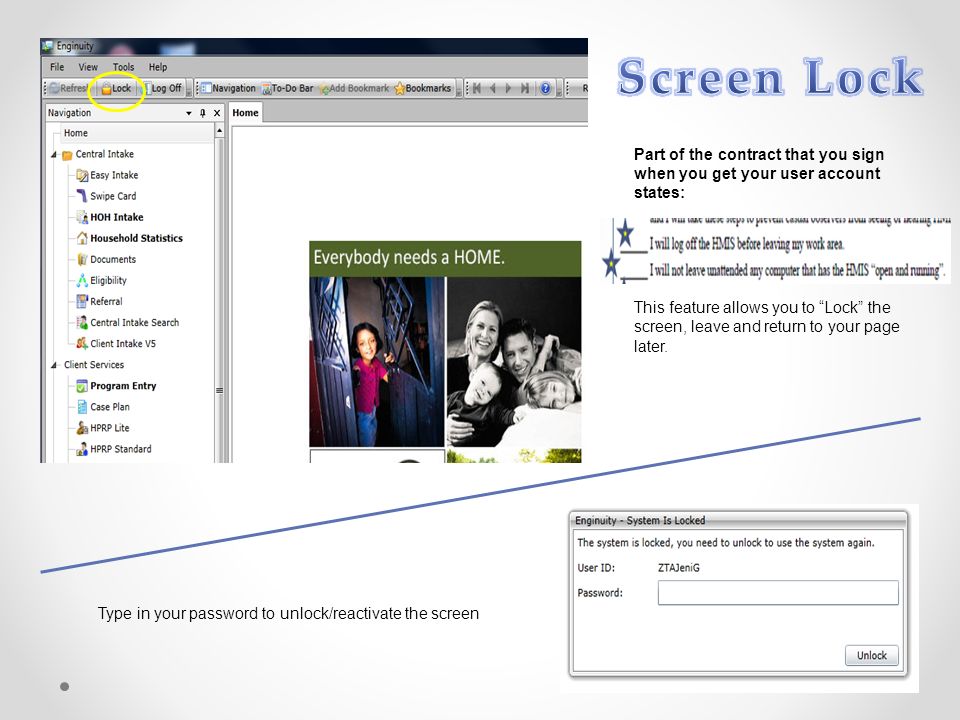
Task: Collapse the Client Services group
Action: click(54, 365)
